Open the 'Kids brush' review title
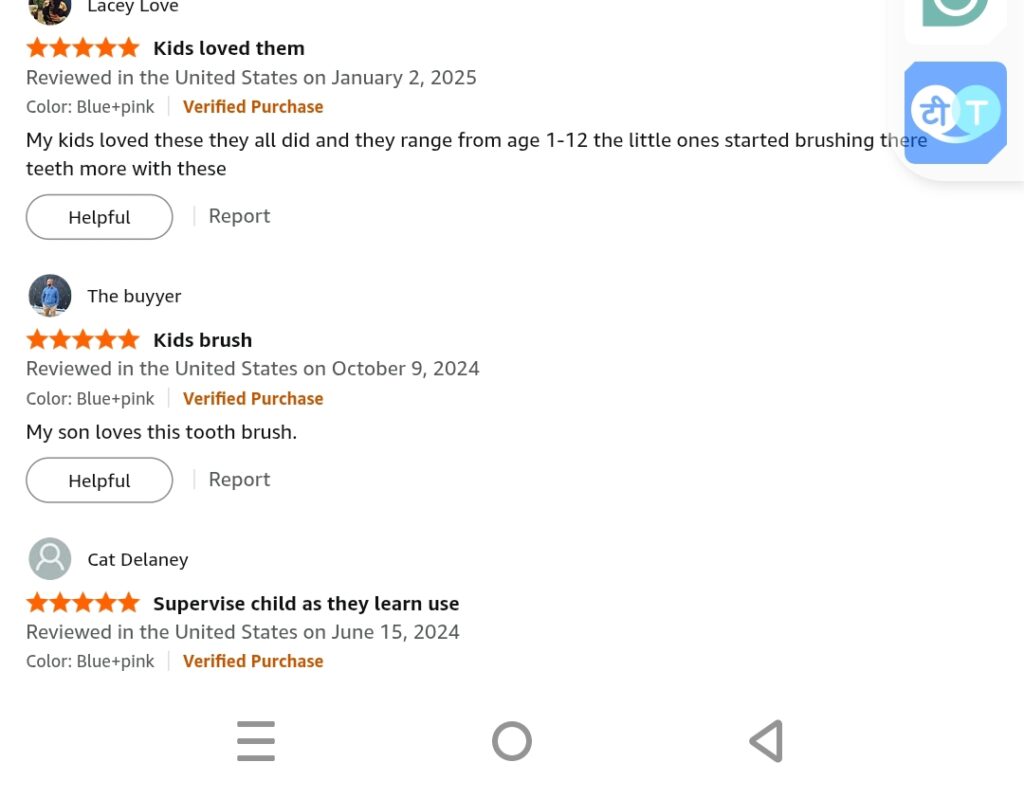 (202, 340)
